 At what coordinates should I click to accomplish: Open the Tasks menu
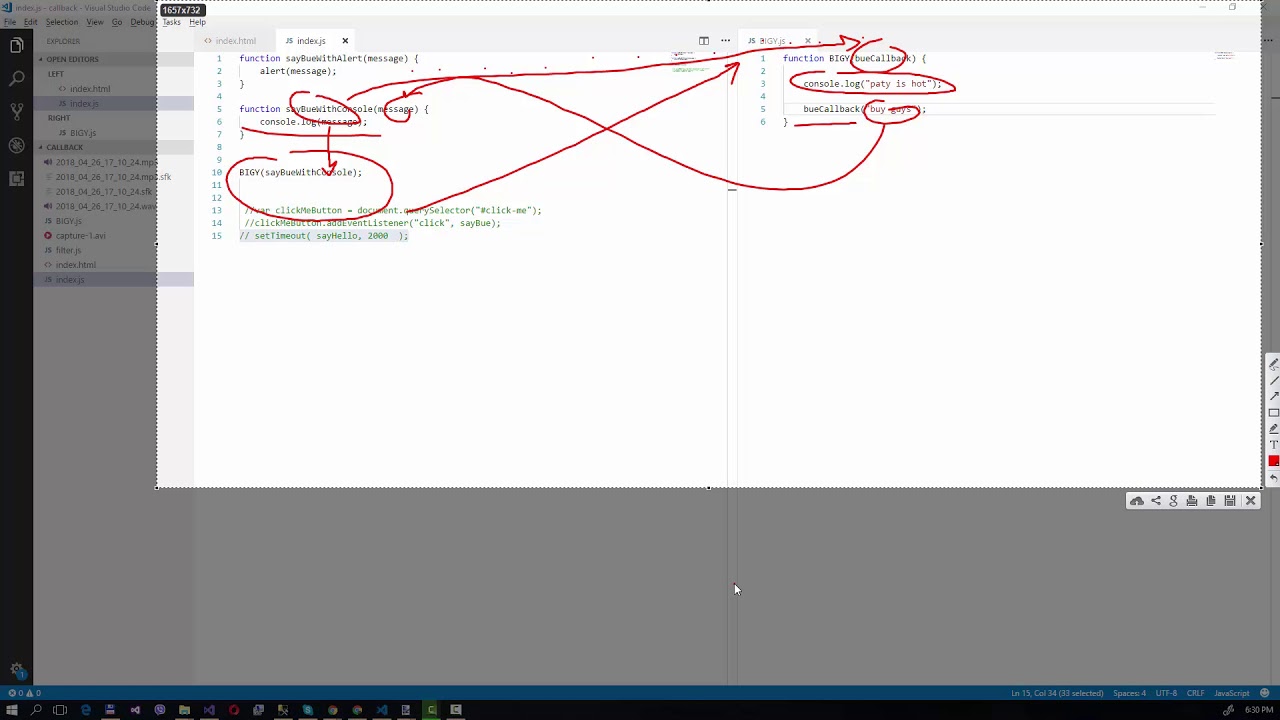point(172,22)
